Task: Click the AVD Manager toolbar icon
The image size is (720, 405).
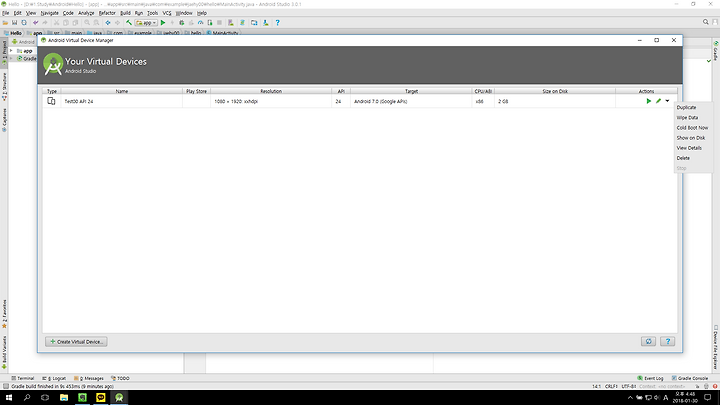Action: [231, 22]
